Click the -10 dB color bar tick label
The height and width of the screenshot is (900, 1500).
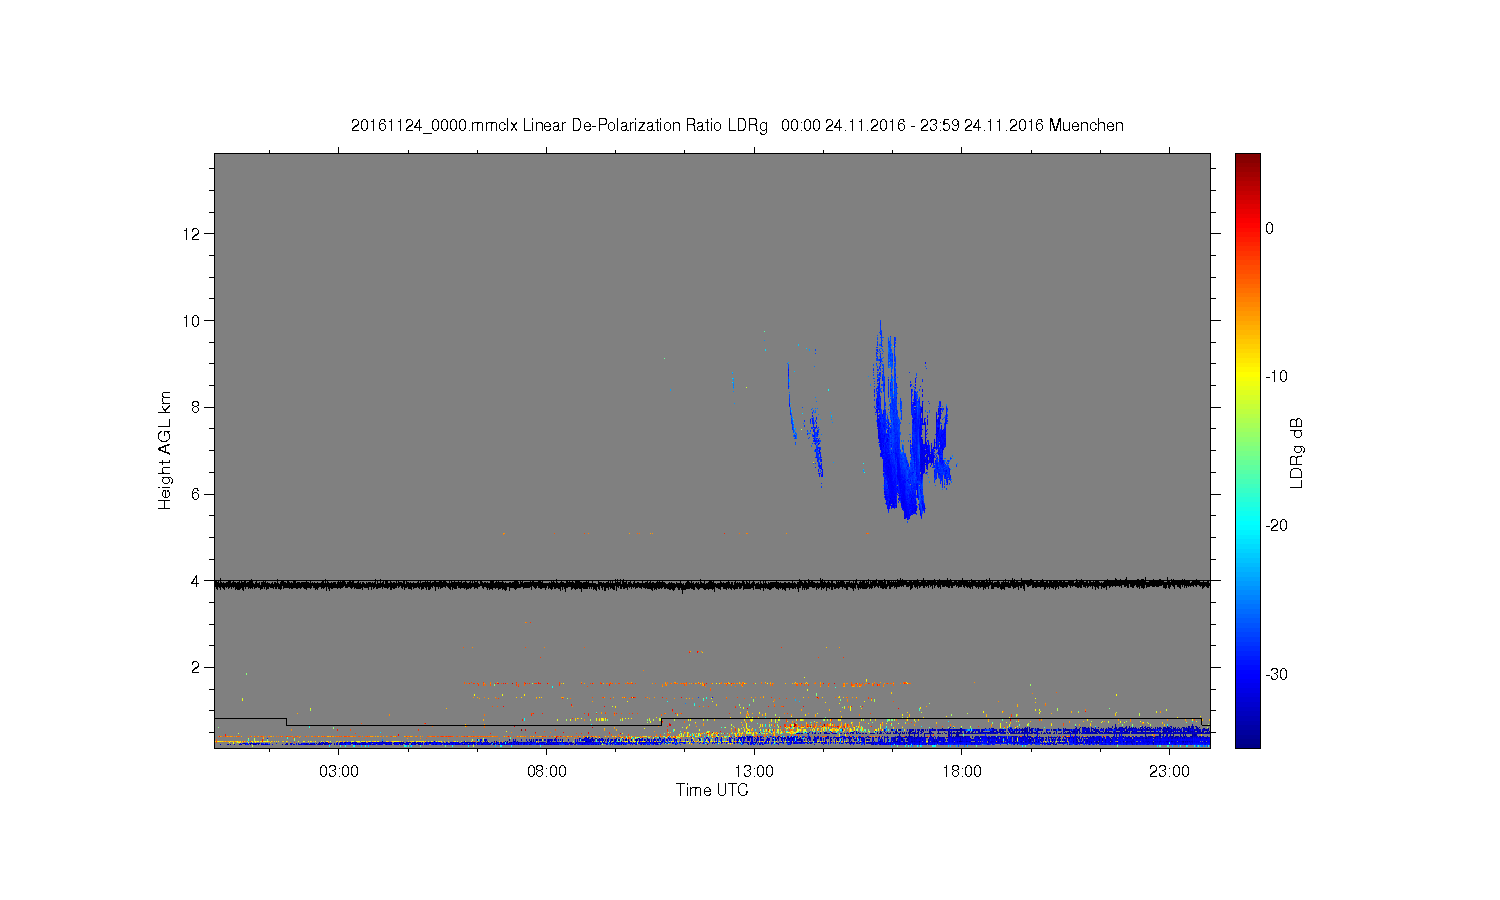1276,377
